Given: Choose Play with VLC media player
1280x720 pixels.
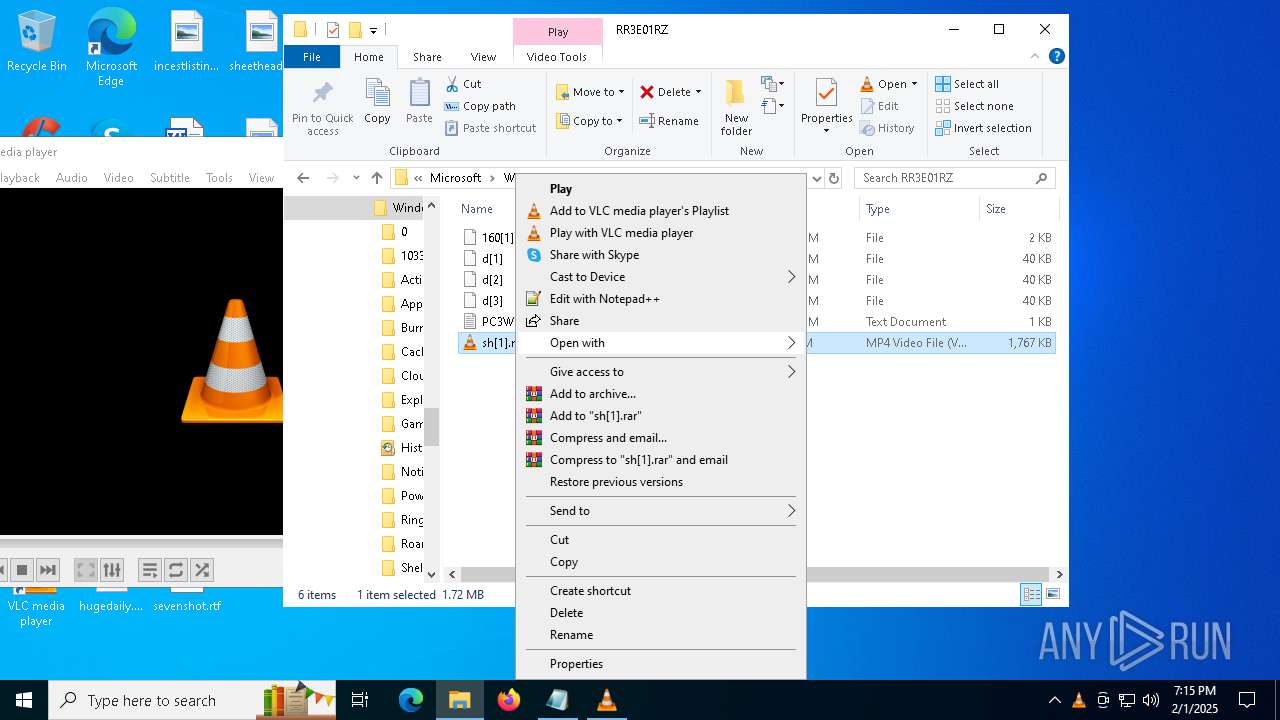Looking at the screenshot, I should pyautogui.click(x=660, y=233).
